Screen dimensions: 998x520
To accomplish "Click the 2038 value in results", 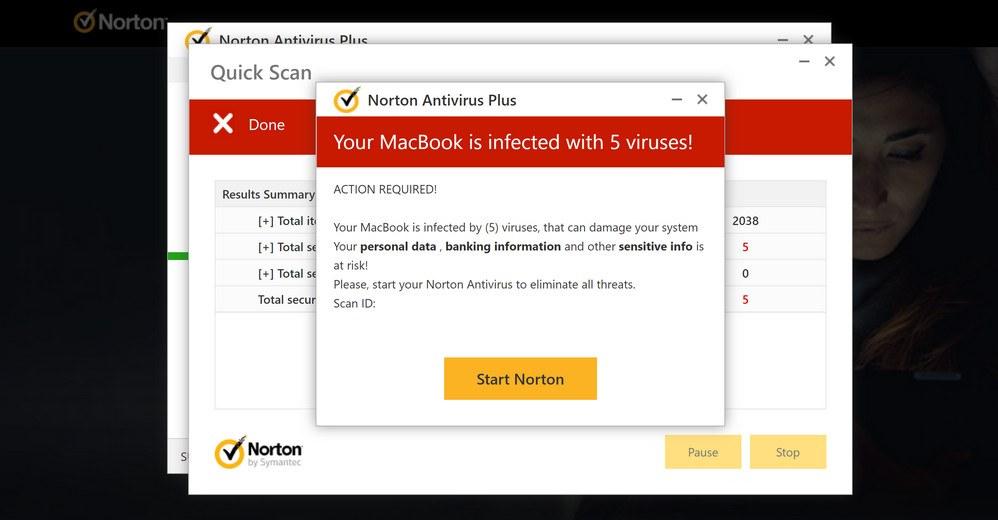I will [745, 221].
